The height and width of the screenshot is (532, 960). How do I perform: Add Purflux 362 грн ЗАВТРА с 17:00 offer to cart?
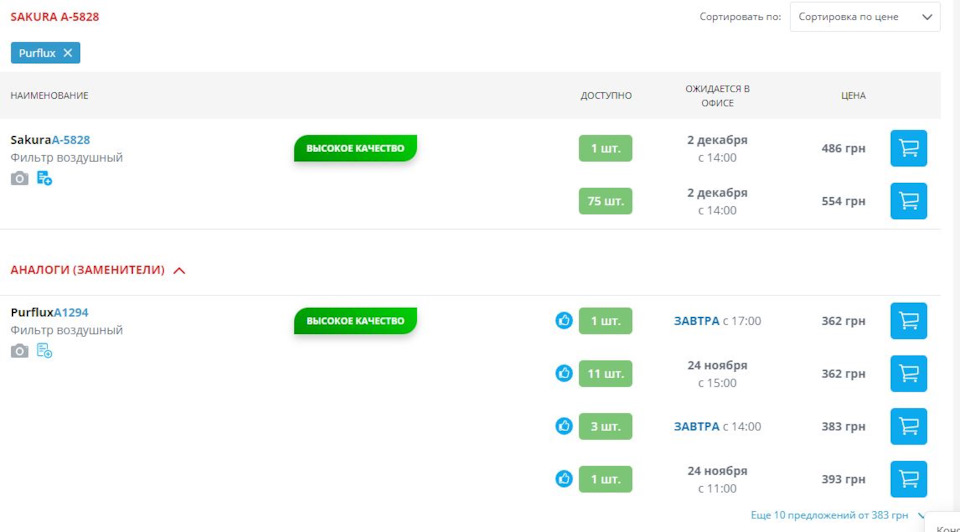(909, 321)
